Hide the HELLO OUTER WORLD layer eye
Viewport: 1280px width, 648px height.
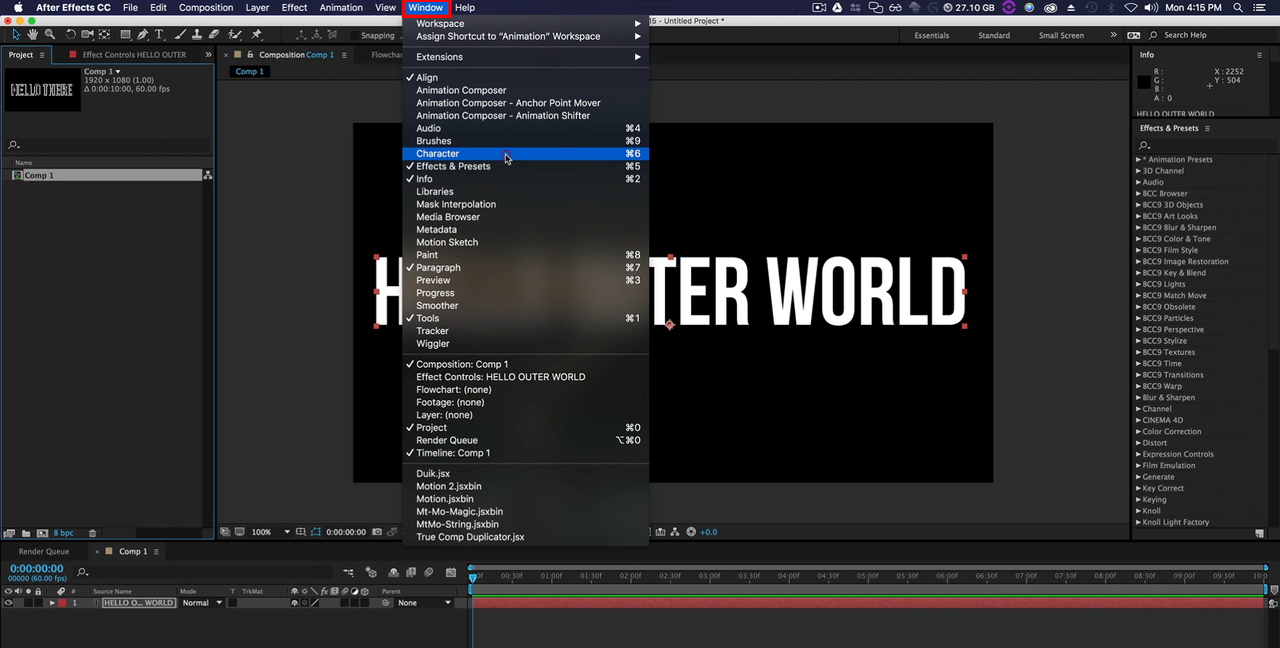click(8, 603)
